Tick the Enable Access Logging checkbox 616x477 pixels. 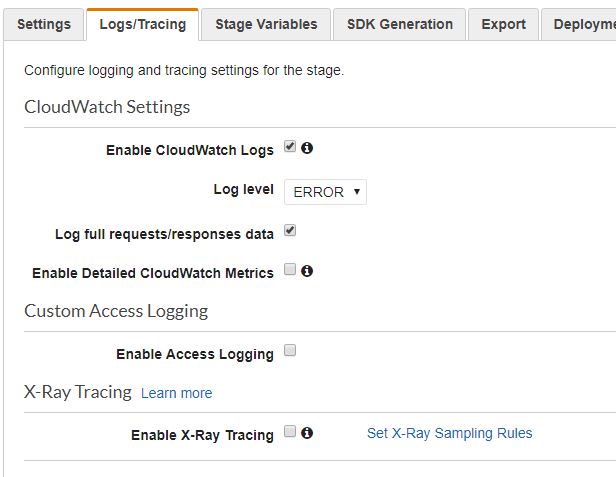[290, 351]
